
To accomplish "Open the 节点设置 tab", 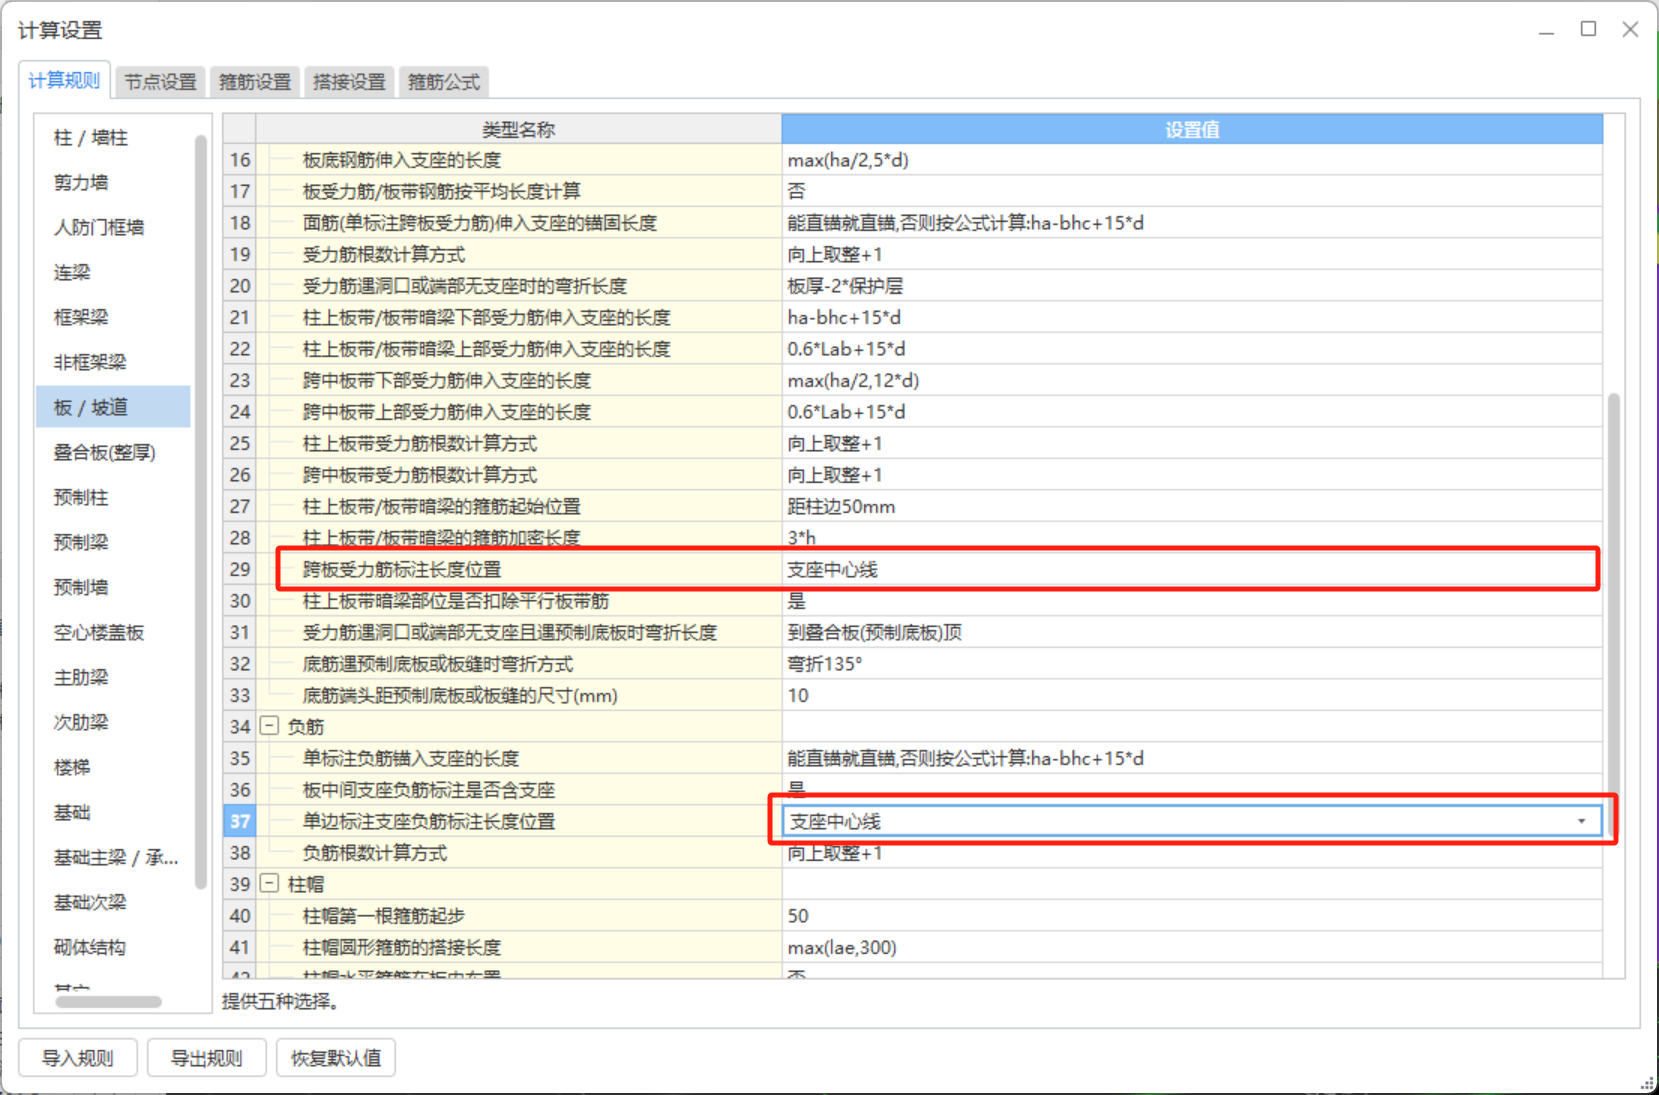I will [160, 82].
